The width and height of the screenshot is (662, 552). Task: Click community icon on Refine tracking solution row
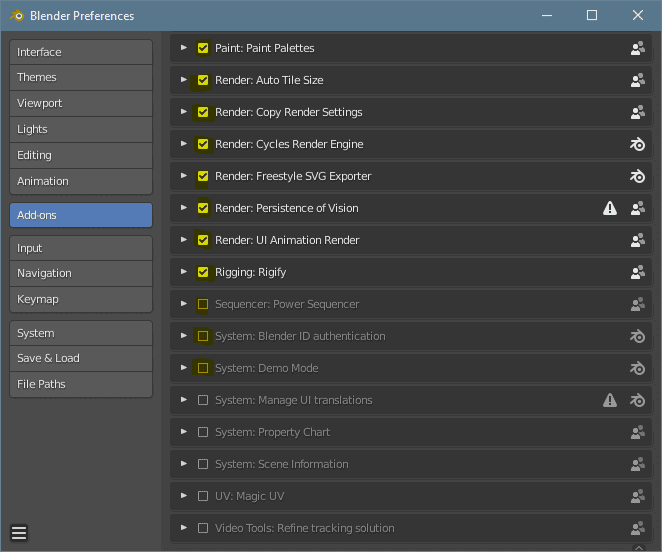(638, 528)
